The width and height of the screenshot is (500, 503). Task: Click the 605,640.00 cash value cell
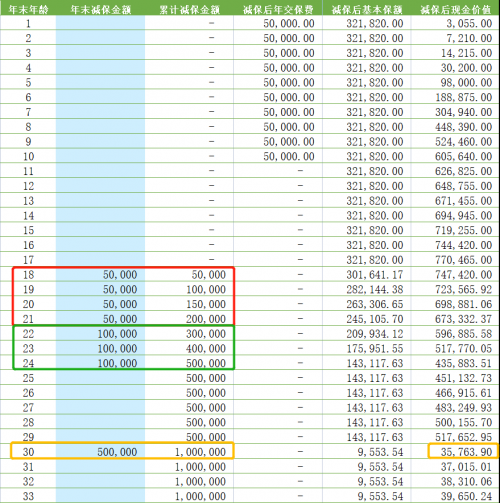click(x=455, y=156)
